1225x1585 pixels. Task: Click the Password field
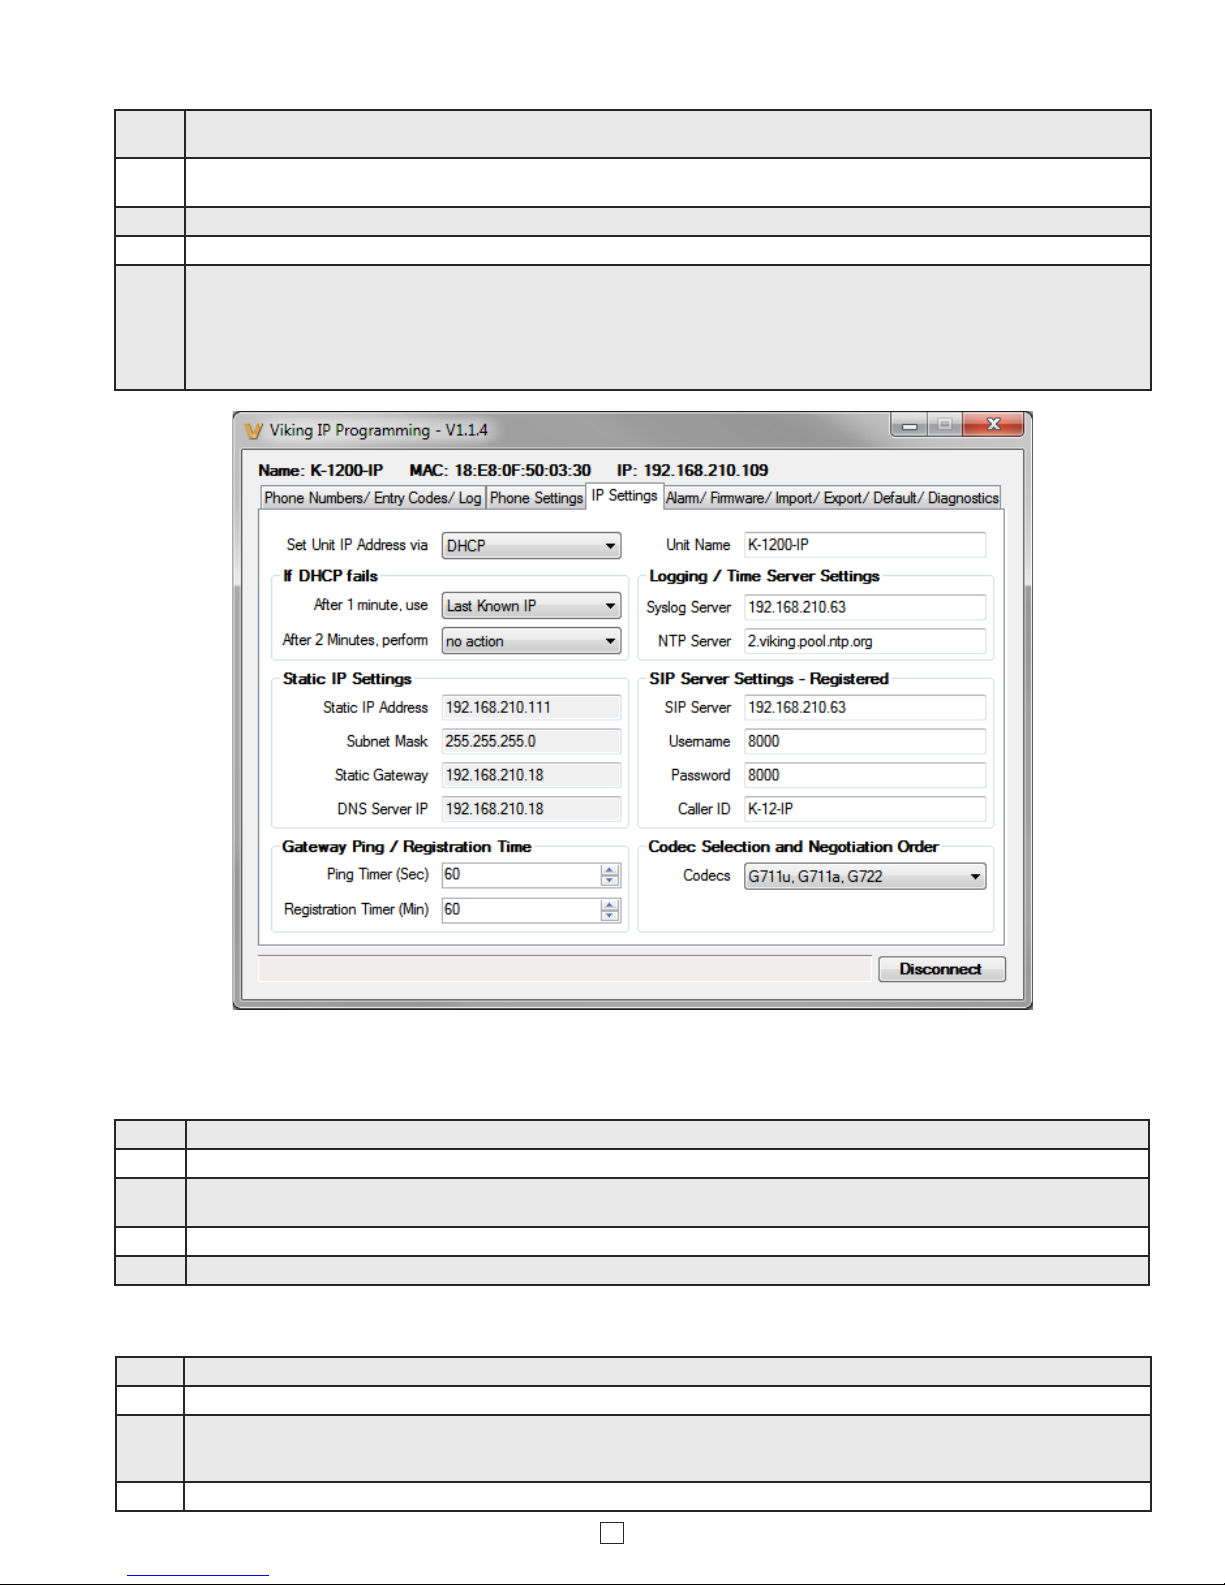(865, 775)
